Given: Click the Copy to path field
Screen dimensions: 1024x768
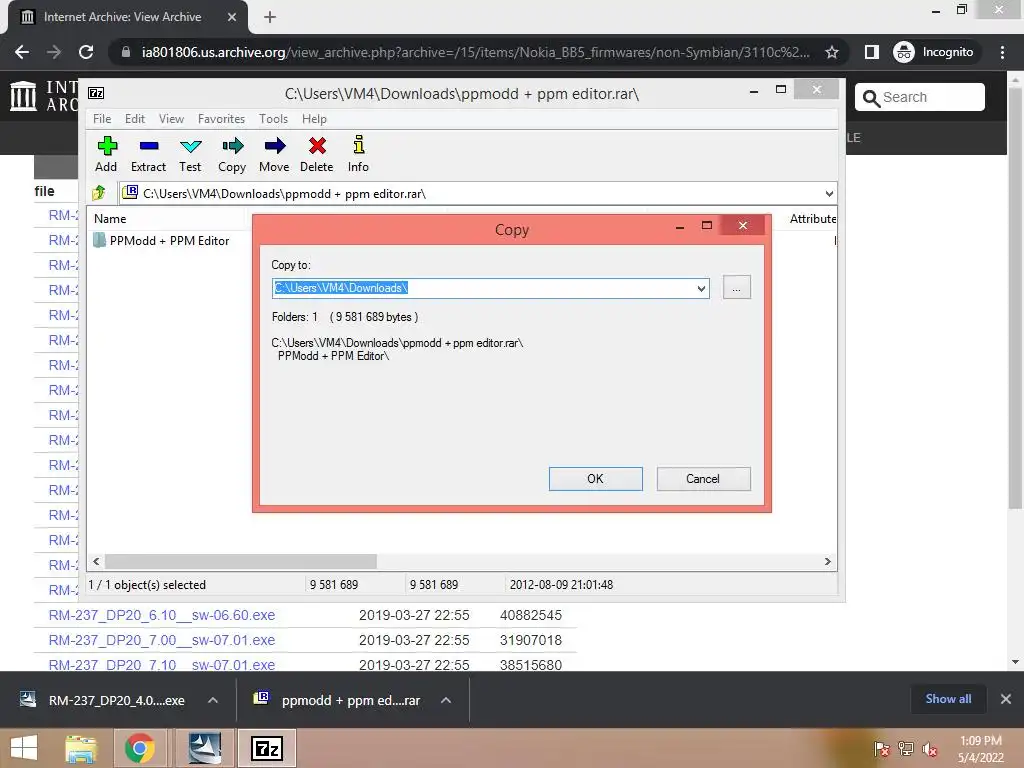Looking at the screenshot, I should tap(483, 288).
